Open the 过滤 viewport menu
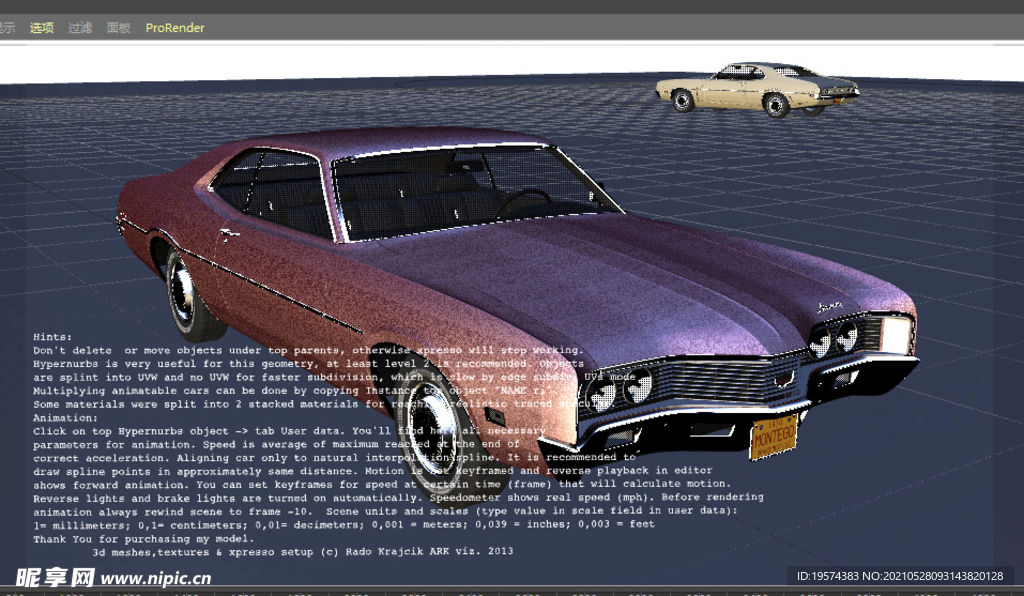 tap(80, 28)
